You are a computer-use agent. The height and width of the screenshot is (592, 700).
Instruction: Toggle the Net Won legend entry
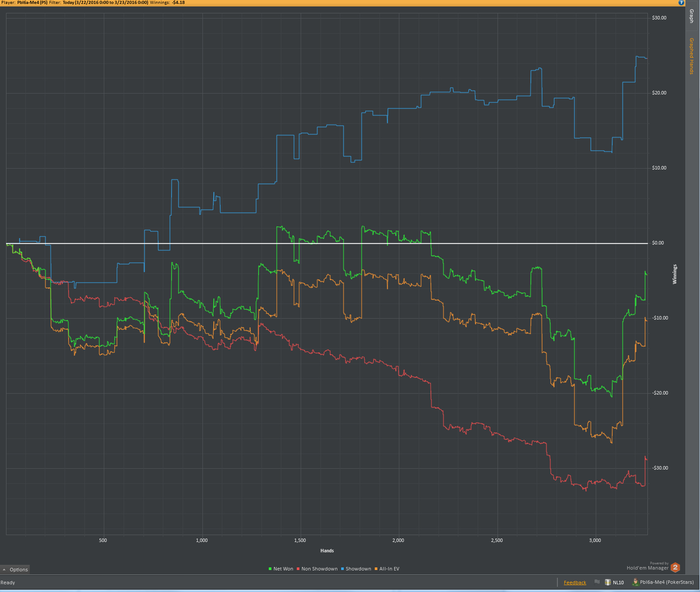(281, 569)
